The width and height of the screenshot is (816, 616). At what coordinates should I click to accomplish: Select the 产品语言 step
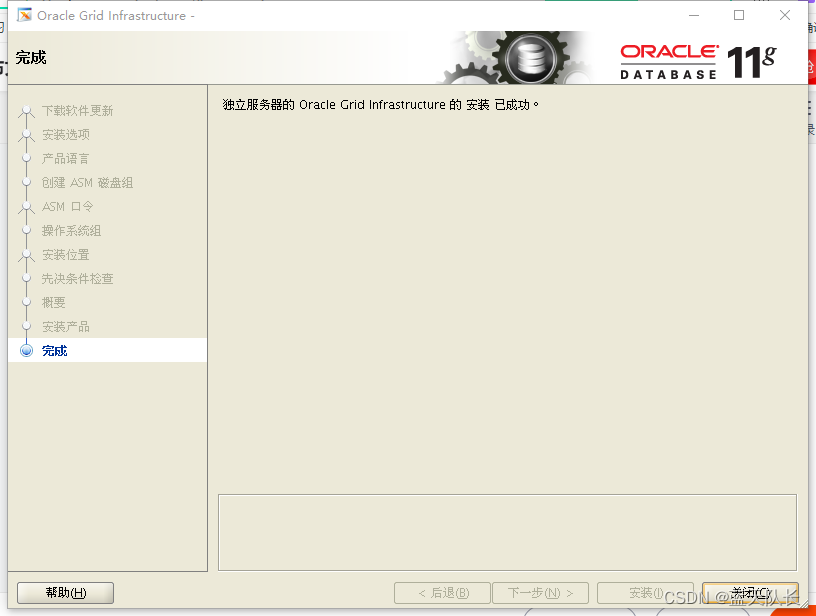pos(66,159)
